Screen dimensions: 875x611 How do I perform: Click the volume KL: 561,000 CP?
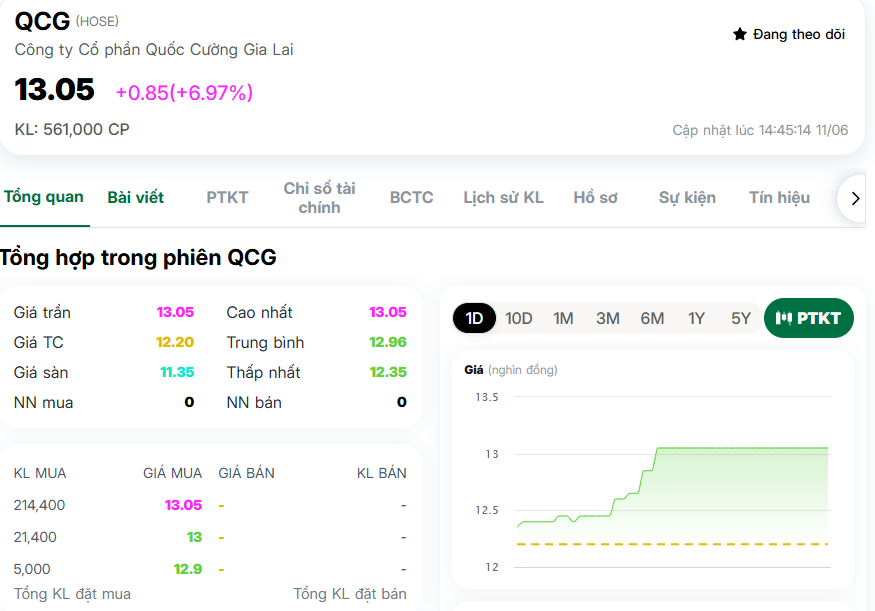click(x=72, y=129)
